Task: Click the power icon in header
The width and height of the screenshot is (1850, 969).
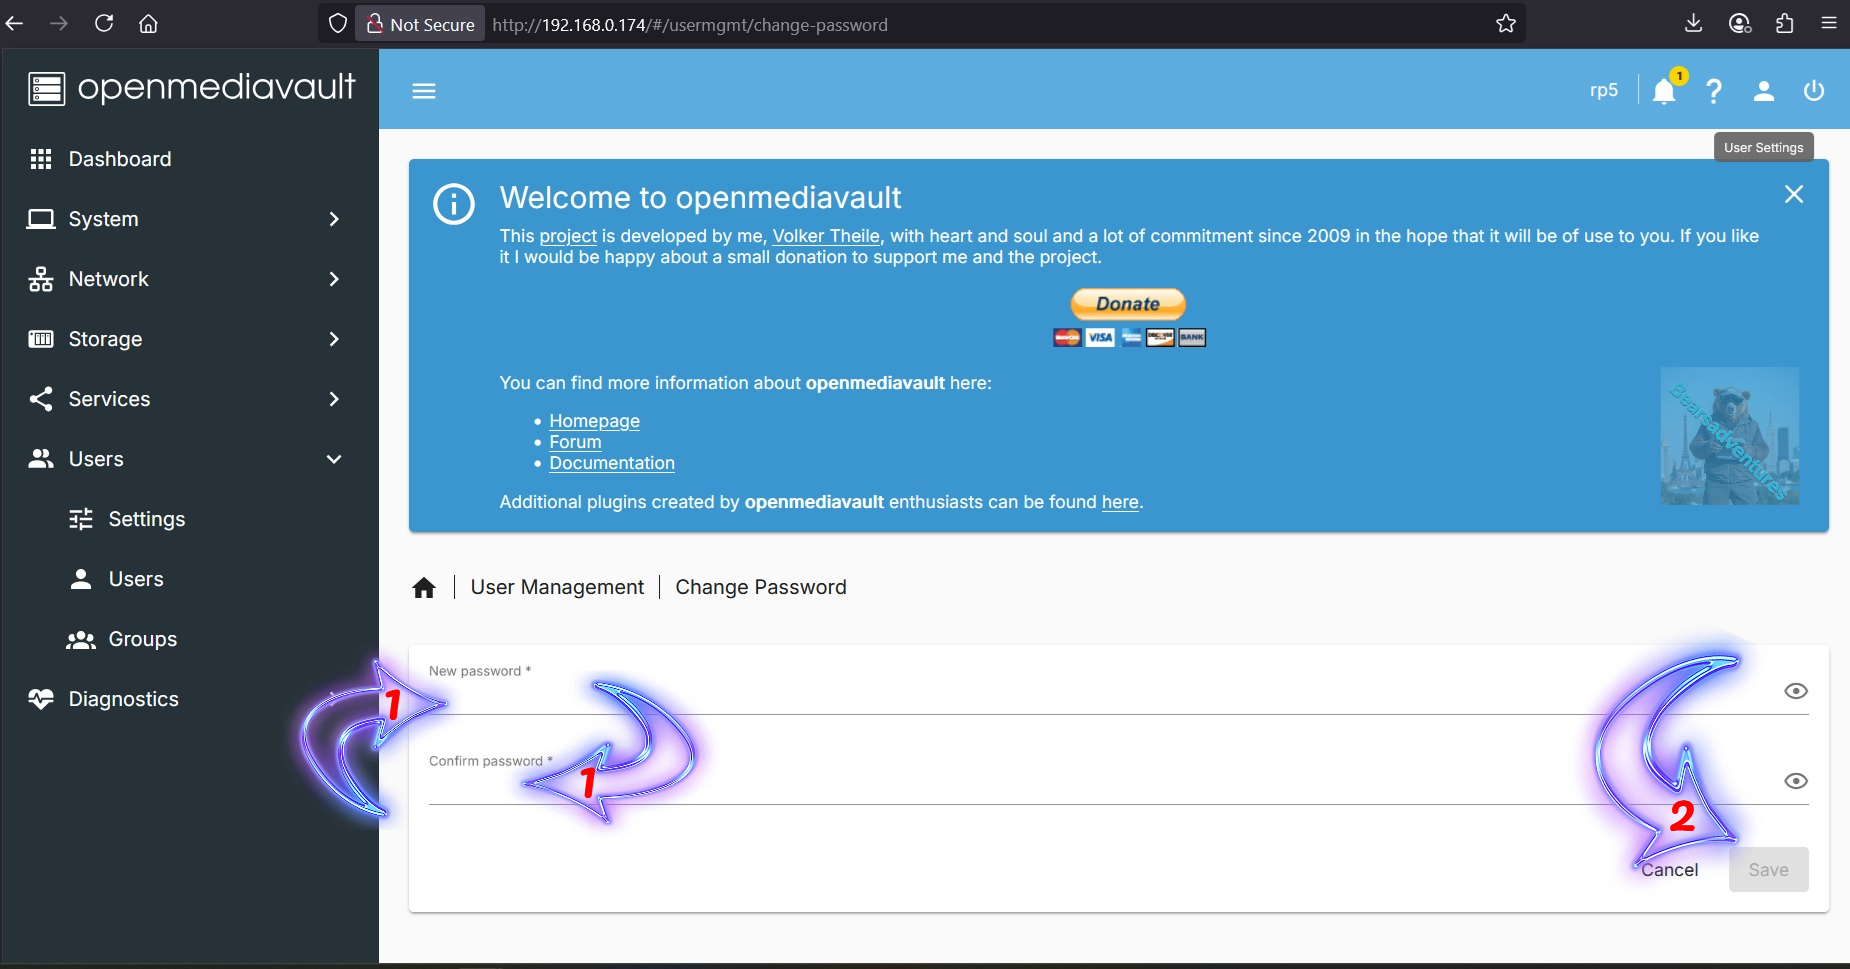Action: click(x=1814, y=91)
